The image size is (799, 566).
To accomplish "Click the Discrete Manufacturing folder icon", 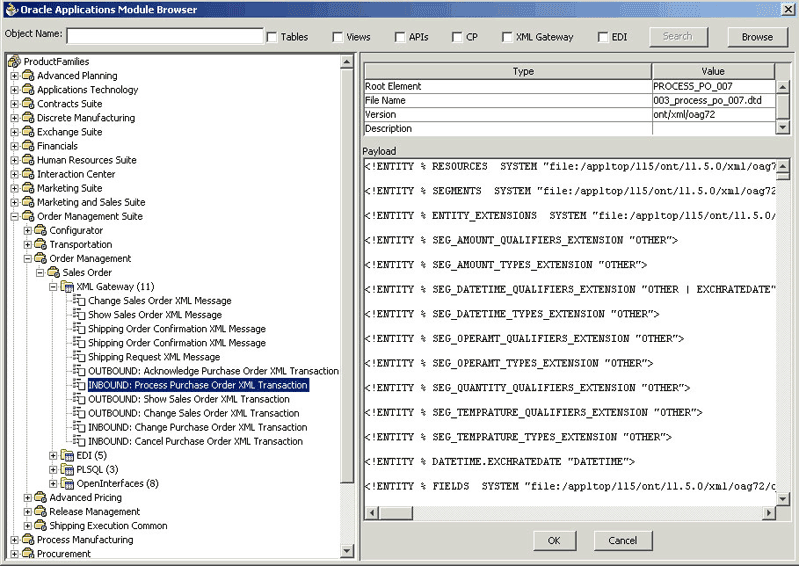I will 28,118.
